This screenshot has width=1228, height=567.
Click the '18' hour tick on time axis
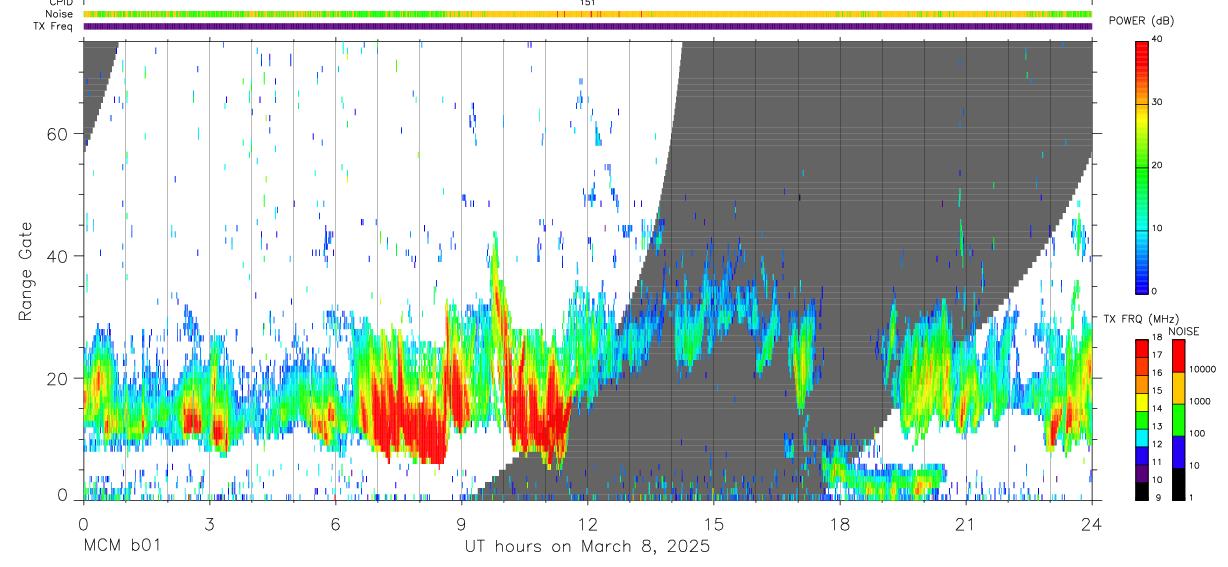[839, 525]
